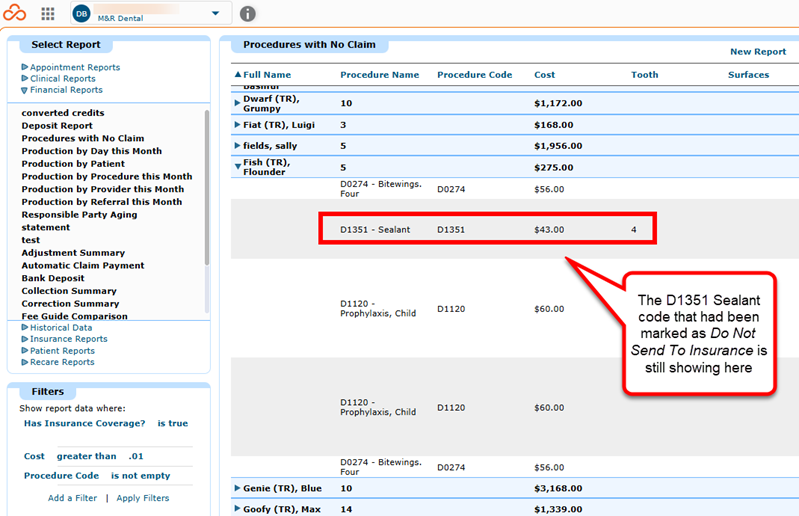Click the orange cloud logo icon
This screenshot has width=799, height=516.
click(14, 13)
